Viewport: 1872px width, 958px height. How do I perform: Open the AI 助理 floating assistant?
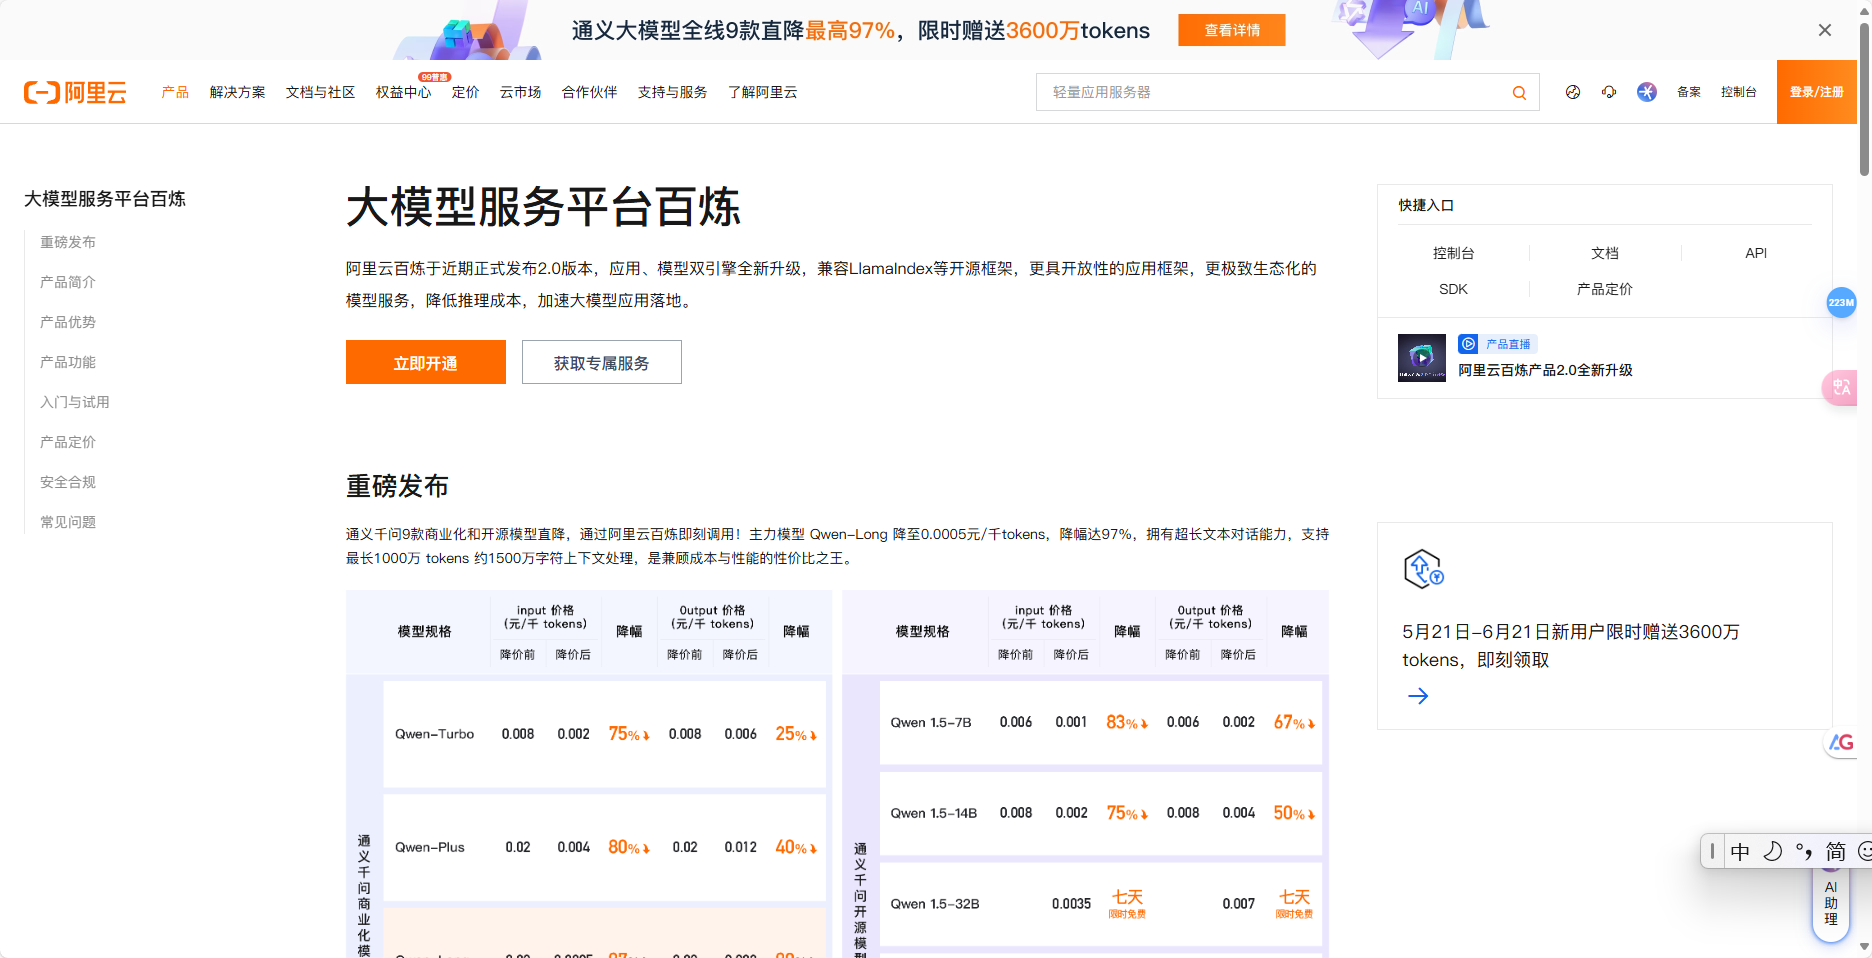[x=1831, y=900]
